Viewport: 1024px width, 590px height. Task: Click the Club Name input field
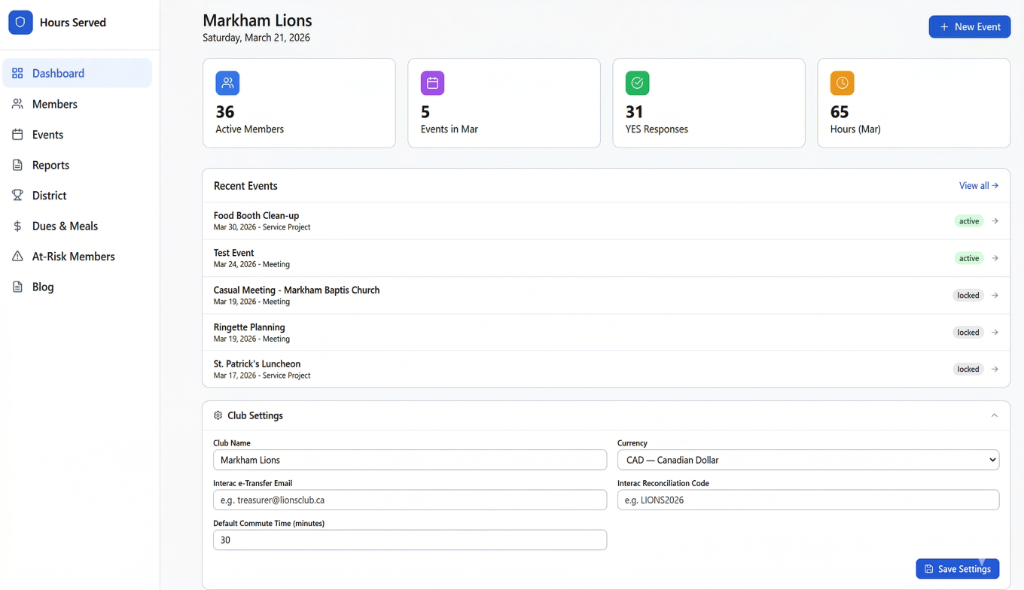(409, 459)
